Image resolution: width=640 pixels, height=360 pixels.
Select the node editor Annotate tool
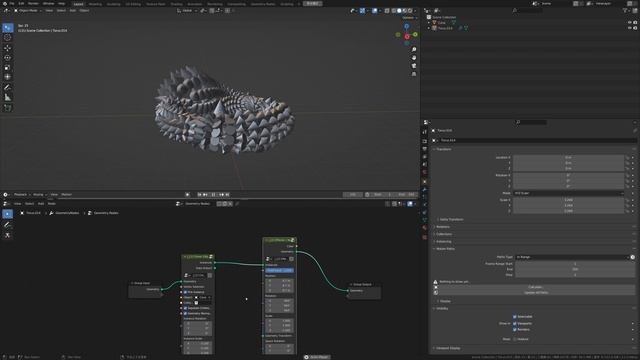click(7, 224)
